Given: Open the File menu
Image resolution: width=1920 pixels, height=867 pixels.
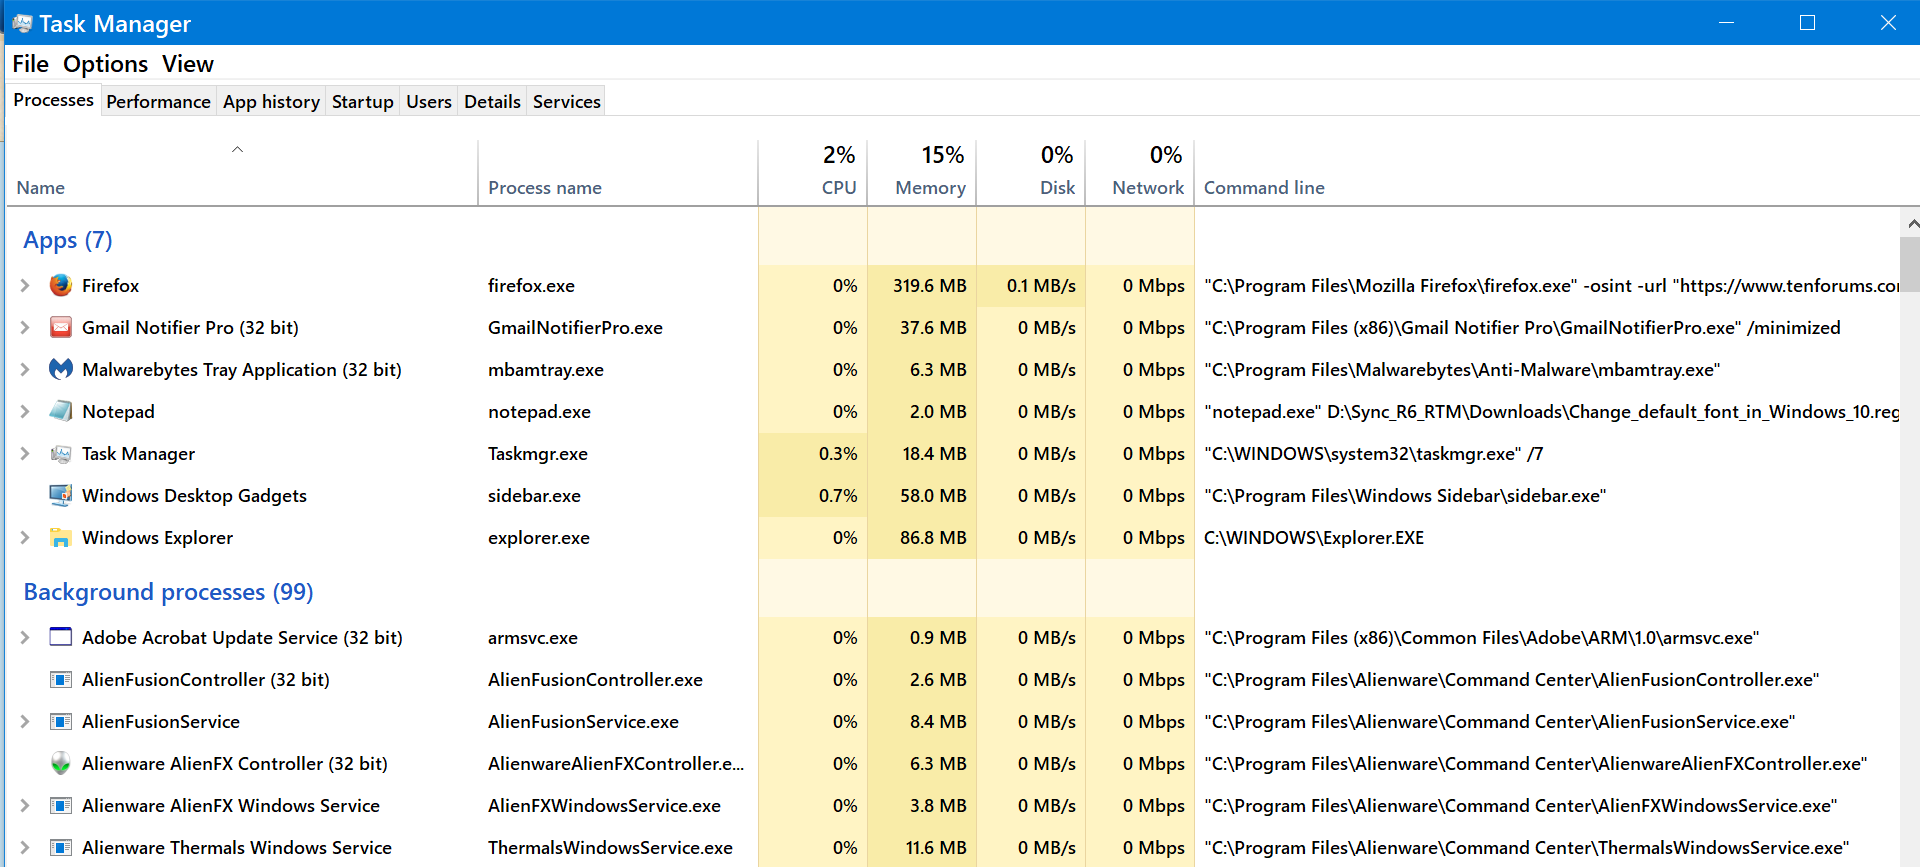Looking at the screenshot, I should (x=30, y=64).
